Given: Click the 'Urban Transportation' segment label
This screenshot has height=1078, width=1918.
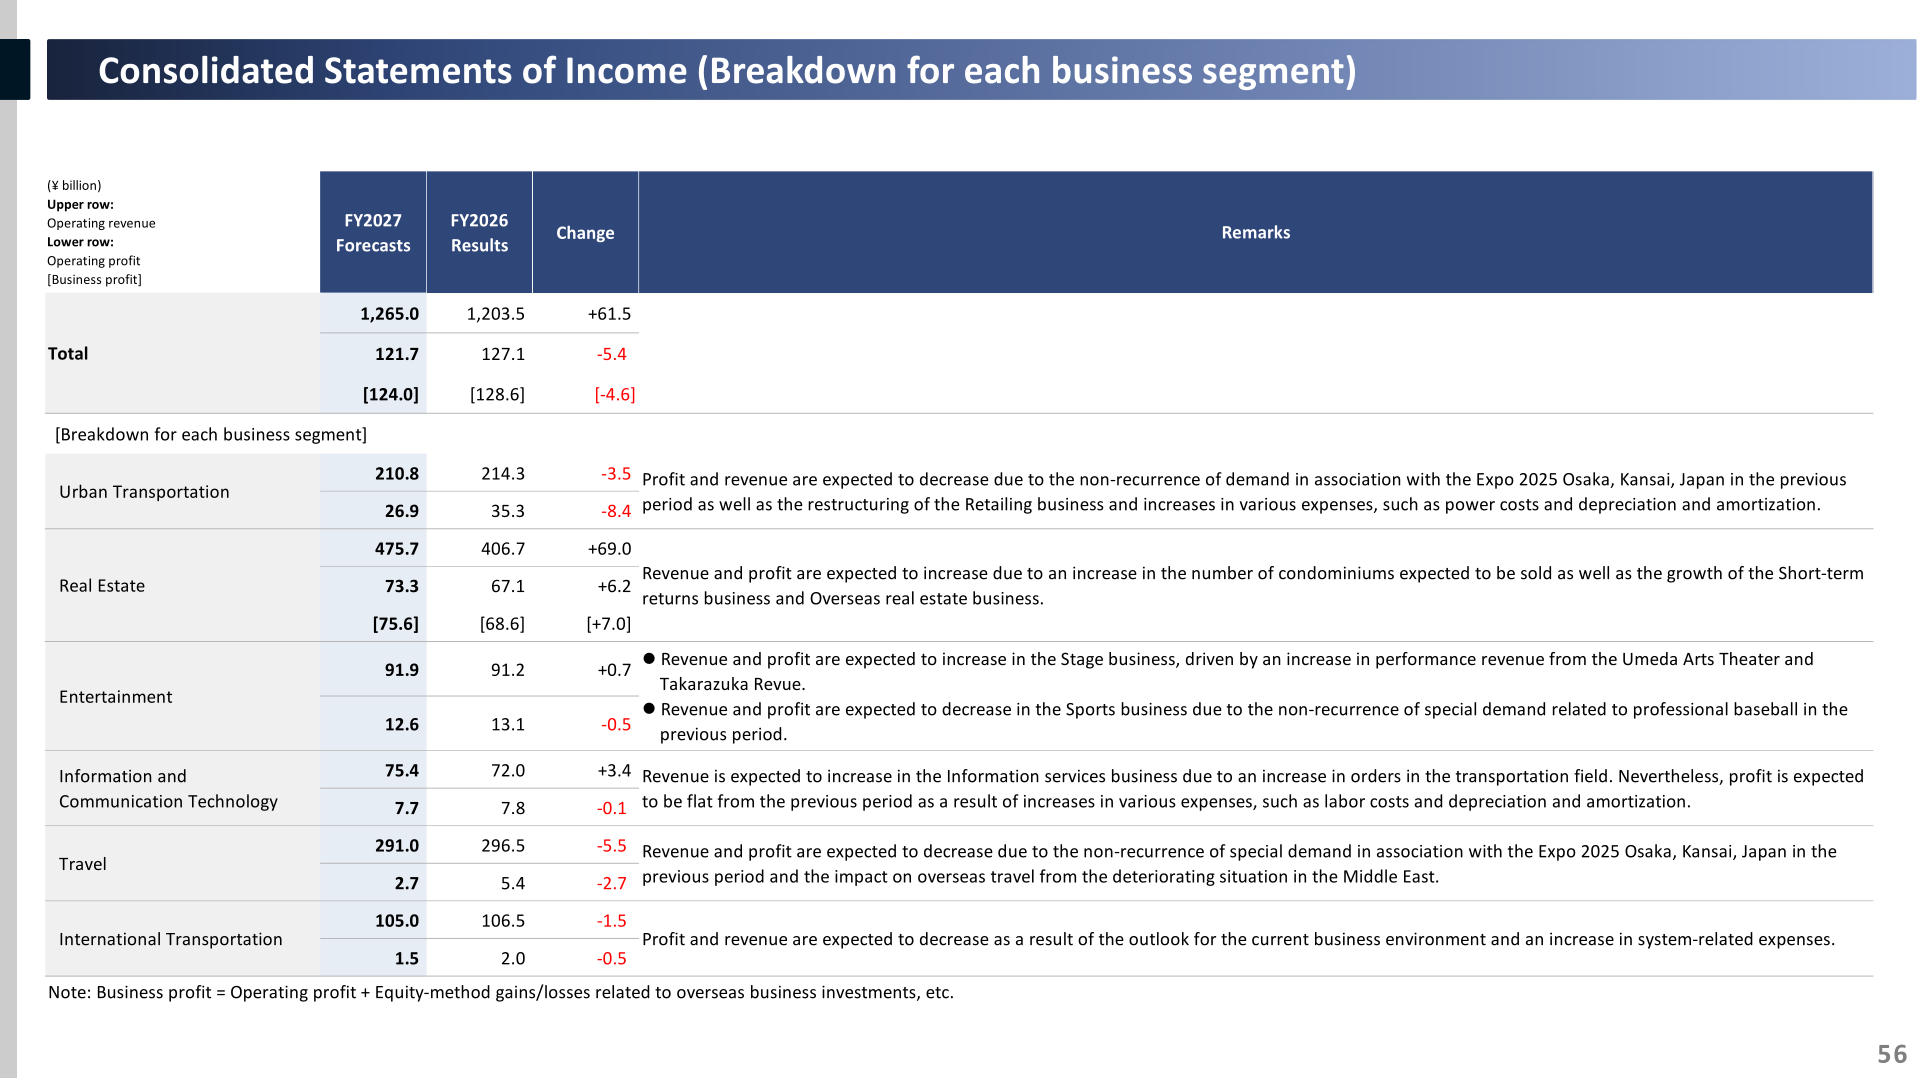Looking at the screenshot, I should [x=144, y=492].
